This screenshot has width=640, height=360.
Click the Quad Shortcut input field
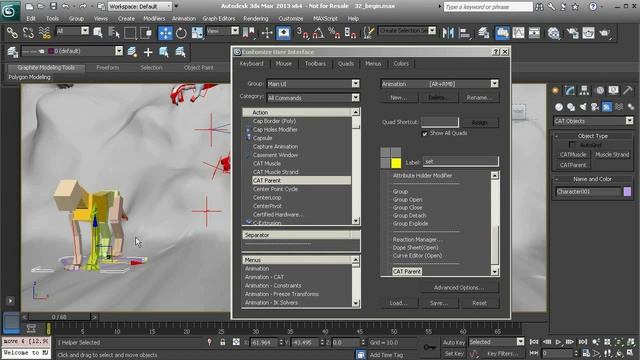click(x=440, y=122)
